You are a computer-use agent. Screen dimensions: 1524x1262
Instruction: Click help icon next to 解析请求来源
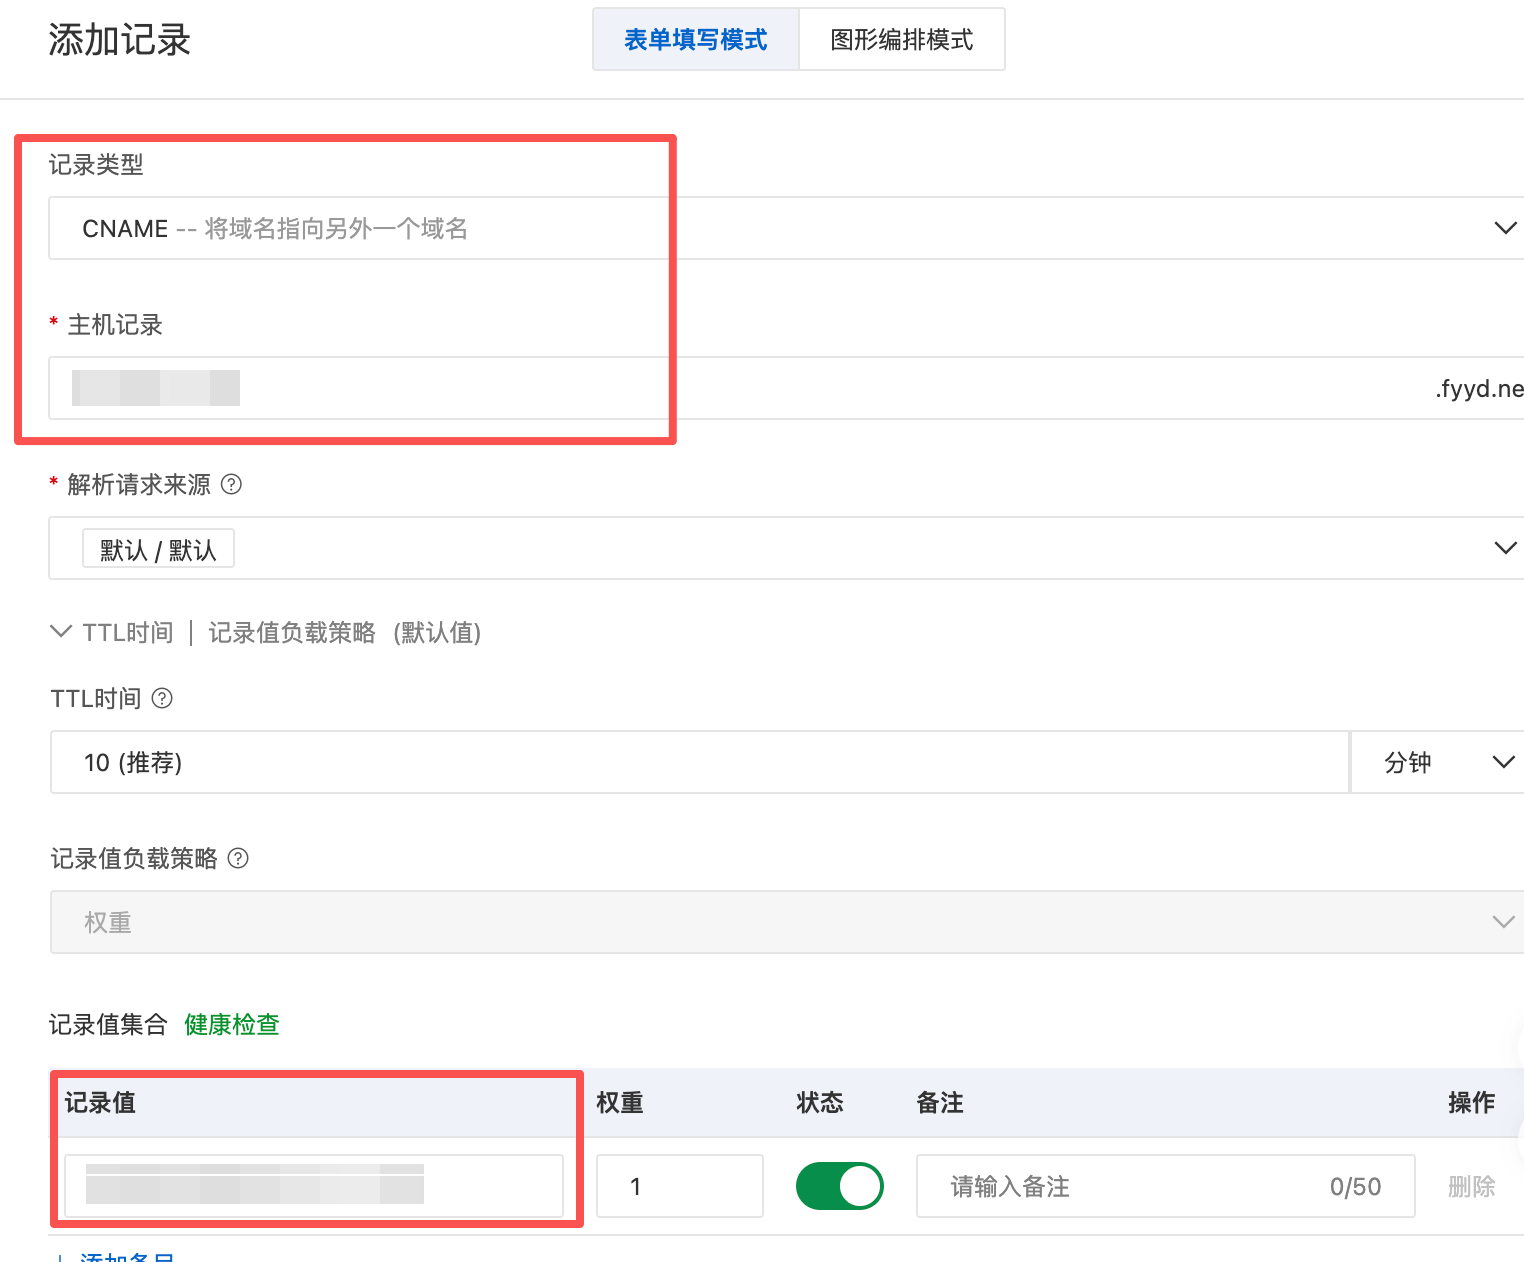[231, 485]
